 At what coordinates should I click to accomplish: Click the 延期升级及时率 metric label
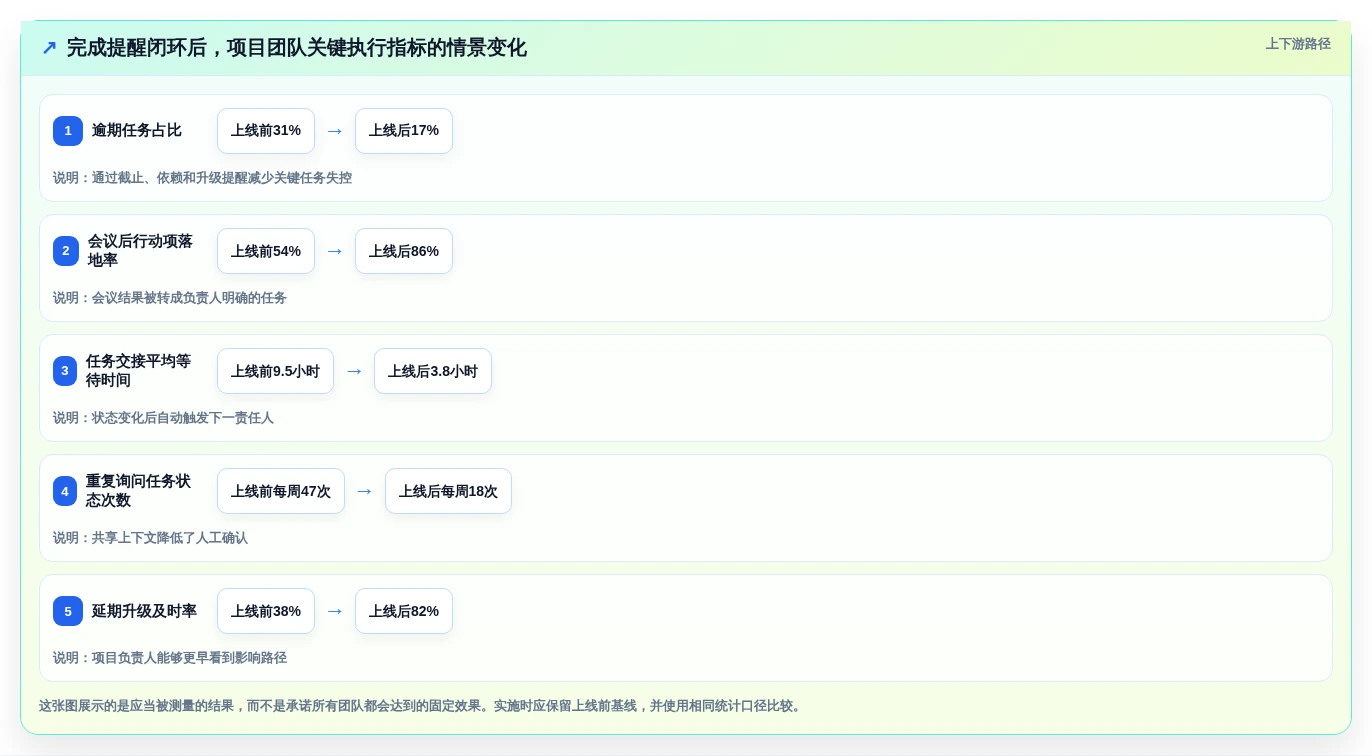[145, 611]
